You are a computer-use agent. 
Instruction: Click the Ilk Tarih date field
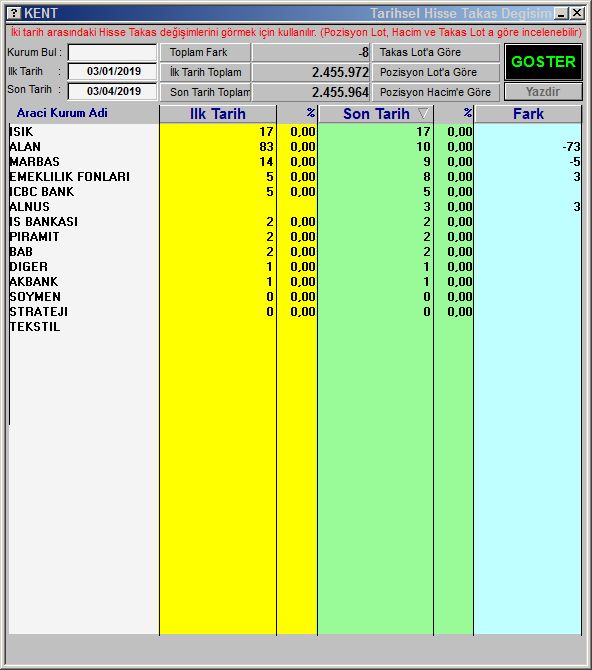pyautogui.click(x=112, y=71)
